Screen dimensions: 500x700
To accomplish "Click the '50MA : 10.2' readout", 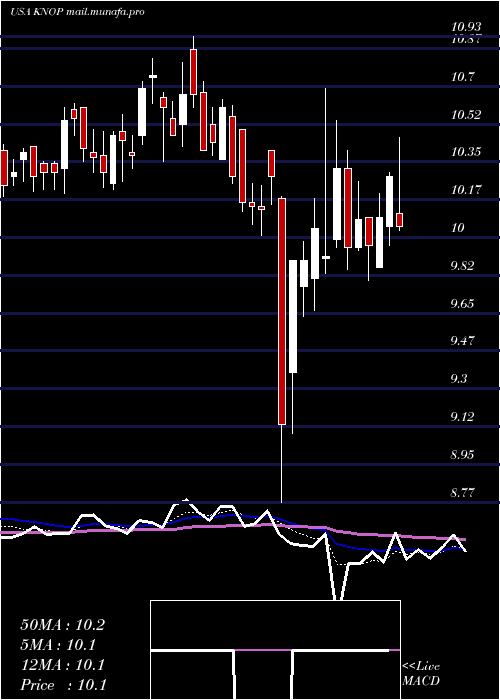I will tap(63, 625).
